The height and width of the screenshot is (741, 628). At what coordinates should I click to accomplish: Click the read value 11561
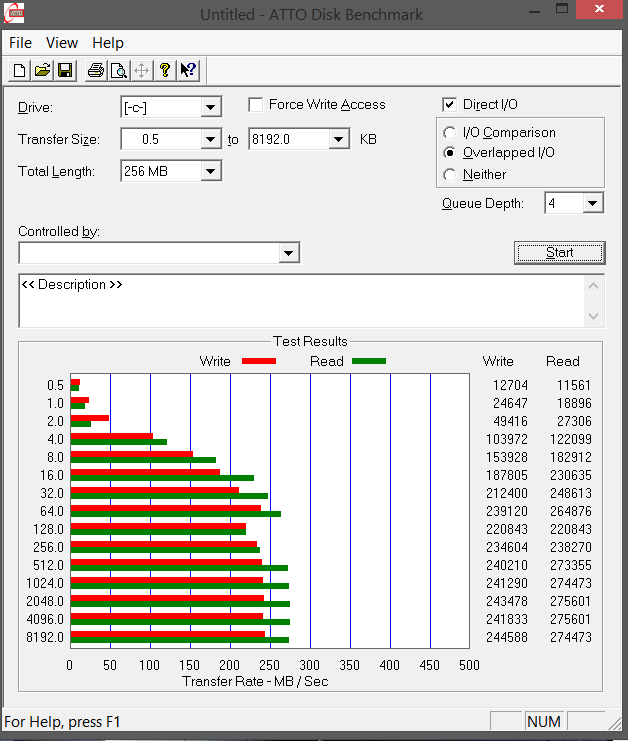coord(574,386)
